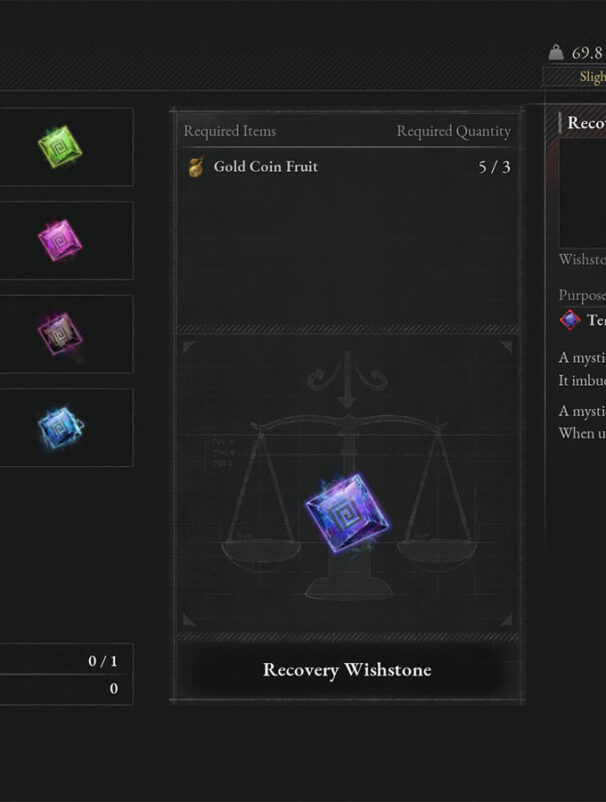Select the blue wishstone slot
The height and width of the screenshot is (802, 606).
66,428
